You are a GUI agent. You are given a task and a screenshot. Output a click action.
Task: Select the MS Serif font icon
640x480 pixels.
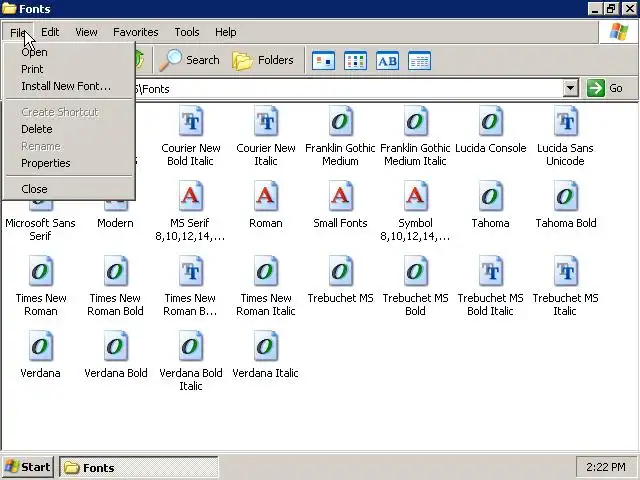[x=191, y=196]
